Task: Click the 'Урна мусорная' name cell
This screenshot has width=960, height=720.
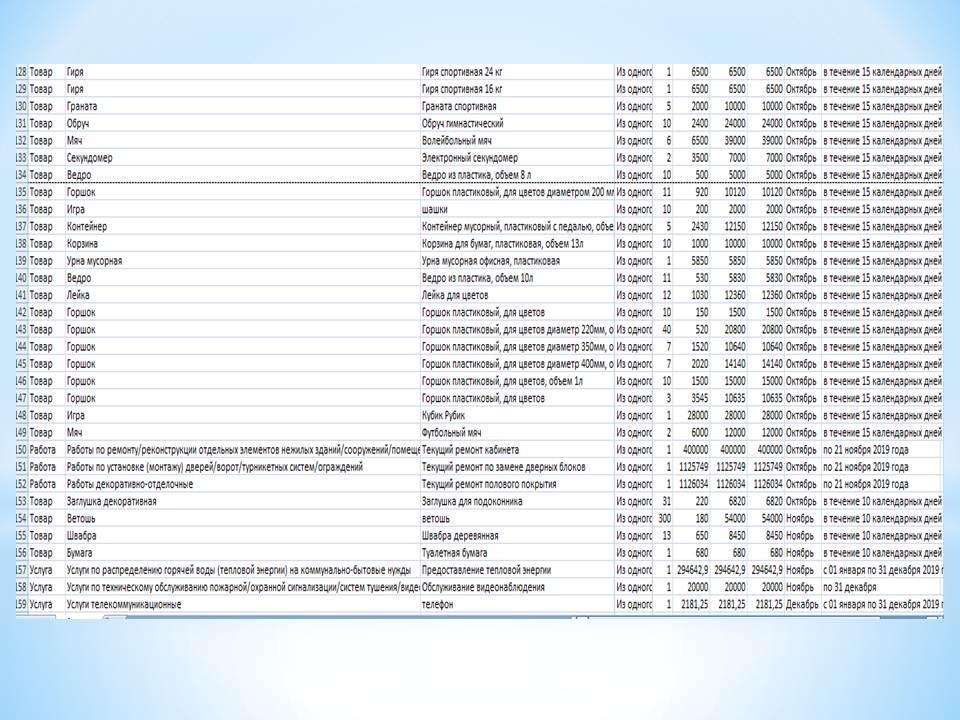Action: tap(242, 260)
